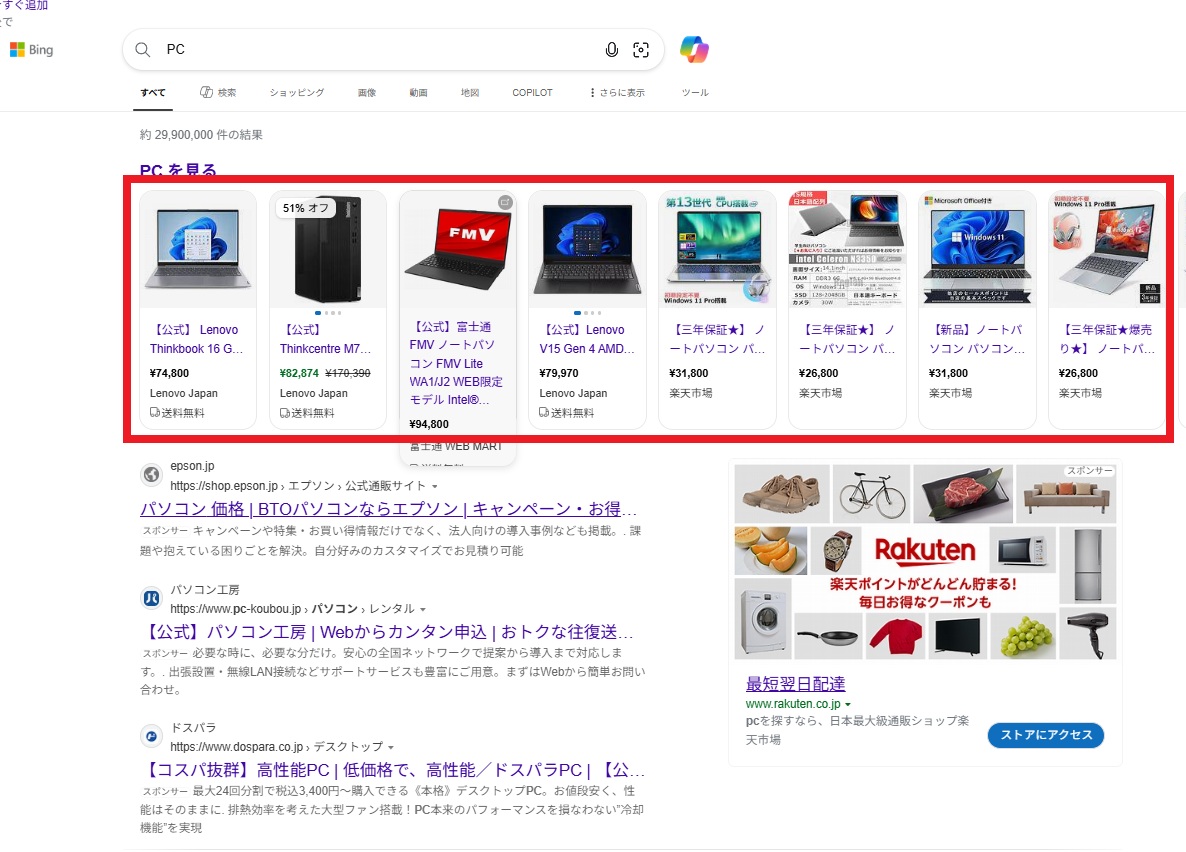Click the 新品 ノートパソコン product title
1186x852 pixels.
click(x=976, y=339)
